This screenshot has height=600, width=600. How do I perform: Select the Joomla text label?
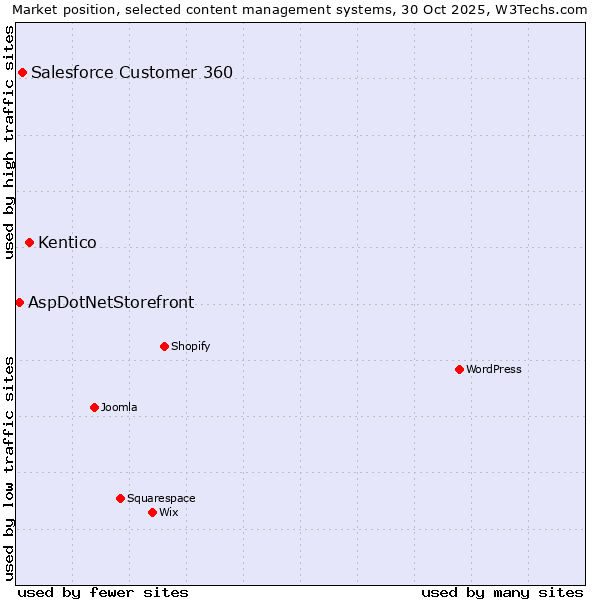pyautogui.click(x=119, y=407)
